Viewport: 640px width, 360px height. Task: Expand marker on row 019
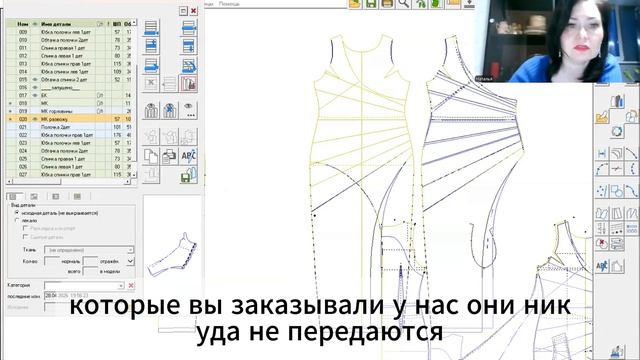pyautogui.click(x=10, y=111)
